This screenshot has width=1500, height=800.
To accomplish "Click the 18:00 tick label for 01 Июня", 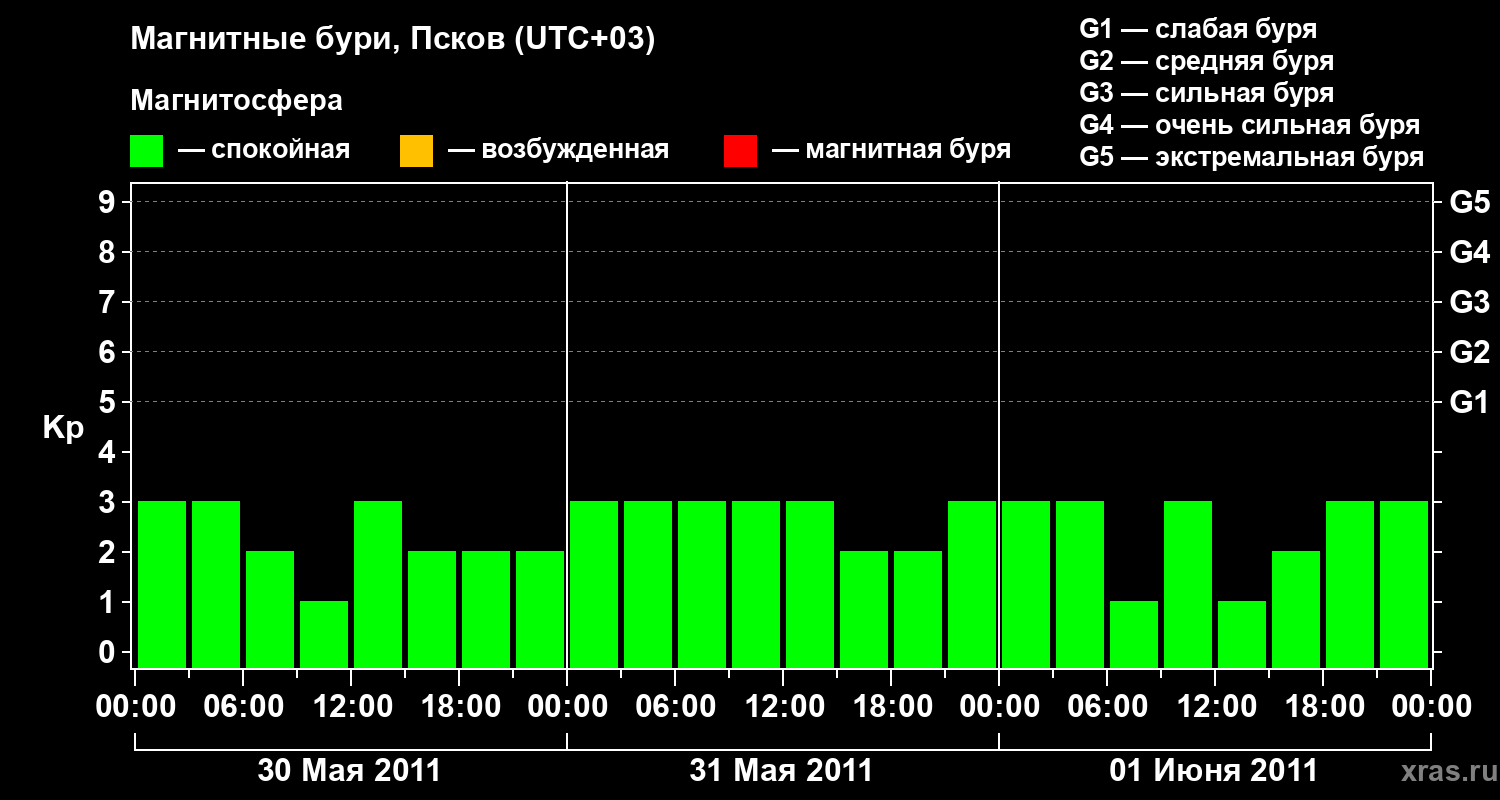I will [1323, 707].
